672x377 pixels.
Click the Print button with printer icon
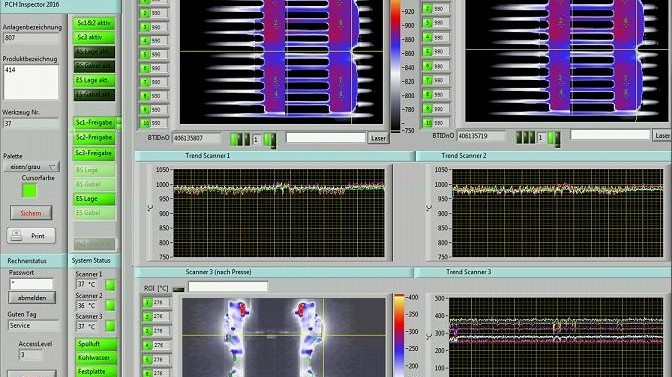31,236
